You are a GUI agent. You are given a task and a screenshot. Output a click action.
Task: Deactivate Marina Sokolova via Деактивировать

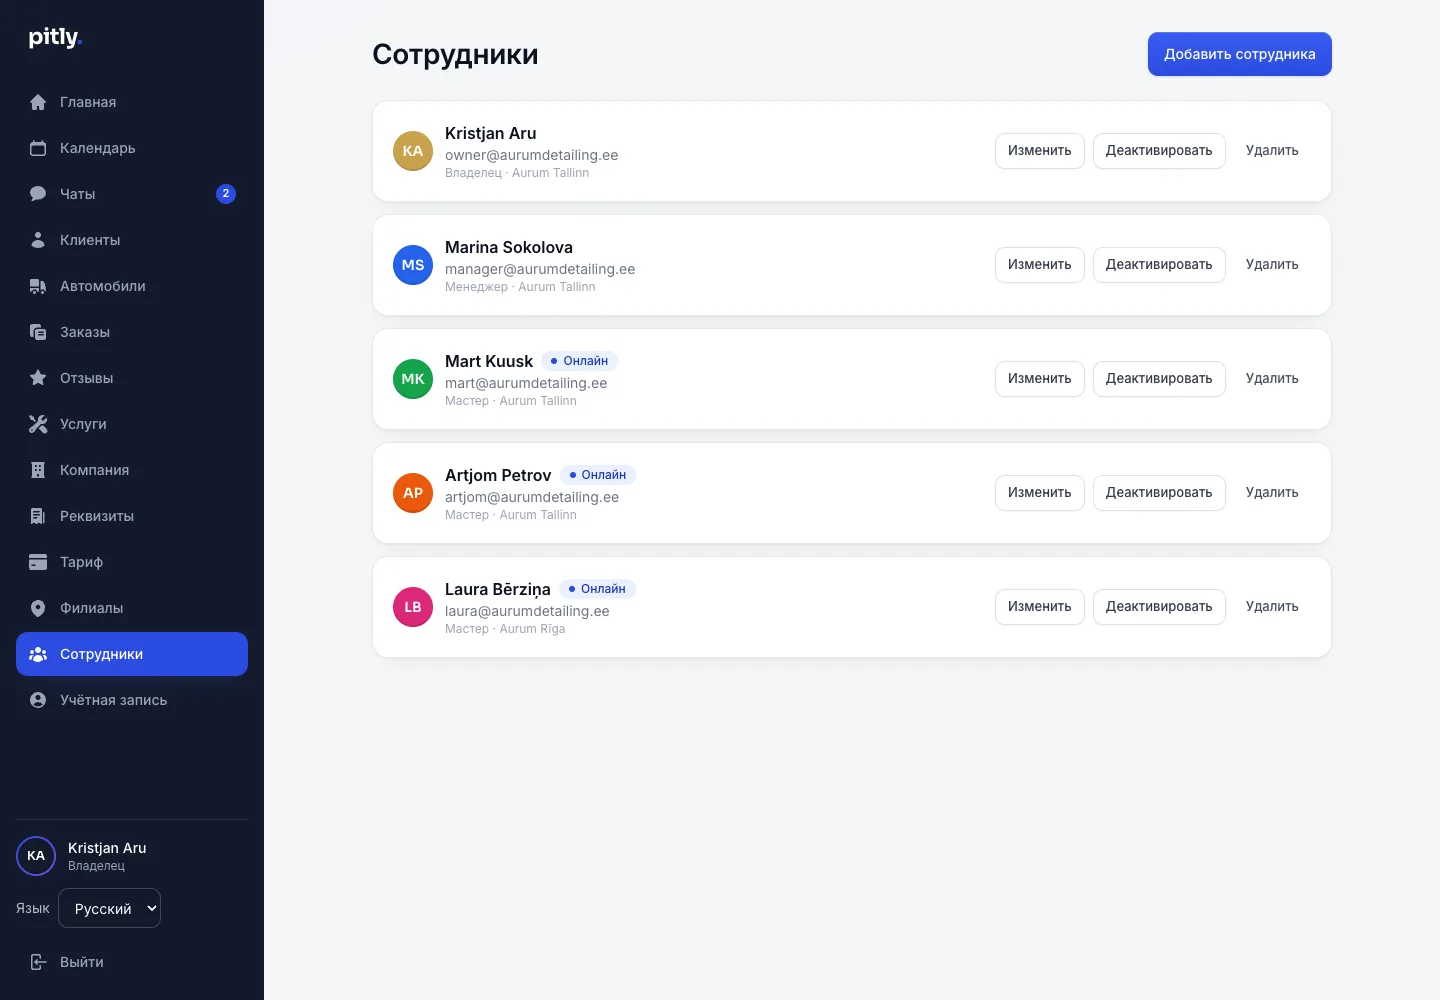click(x=1158, y=265)
